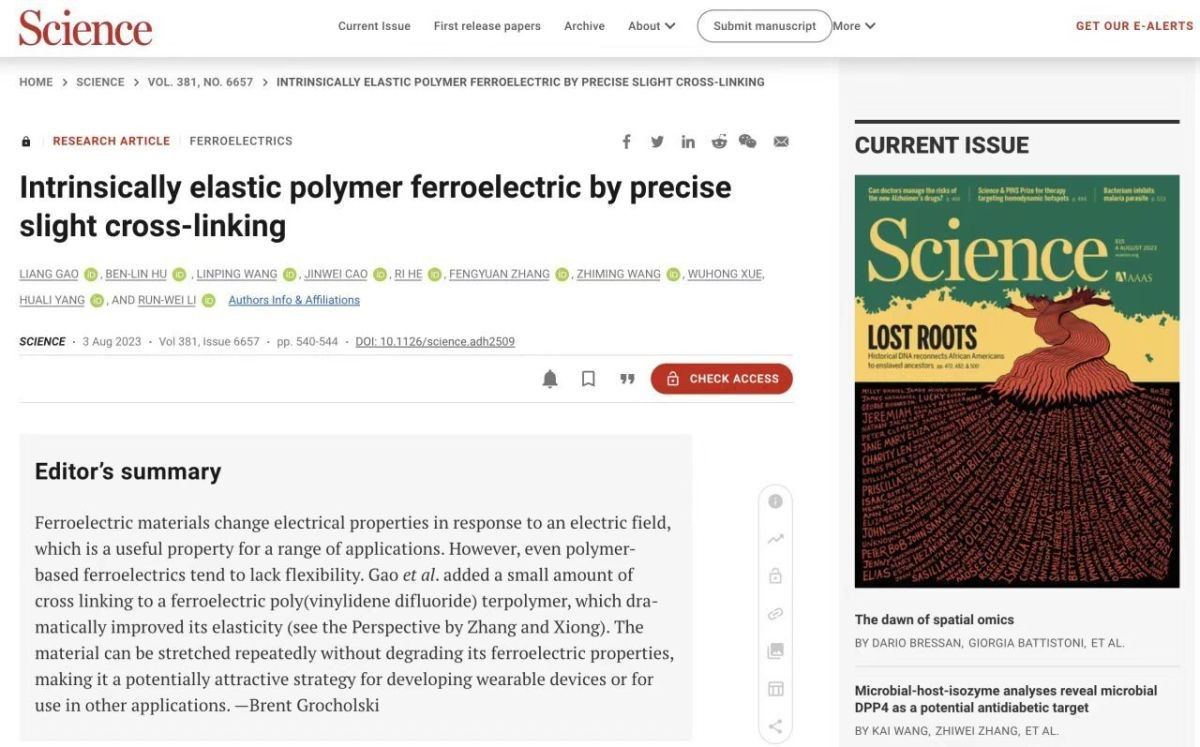This screenshot has width=1200, height=747.
Task: Go to Current Issue menu item
Action: click(374, 26)
